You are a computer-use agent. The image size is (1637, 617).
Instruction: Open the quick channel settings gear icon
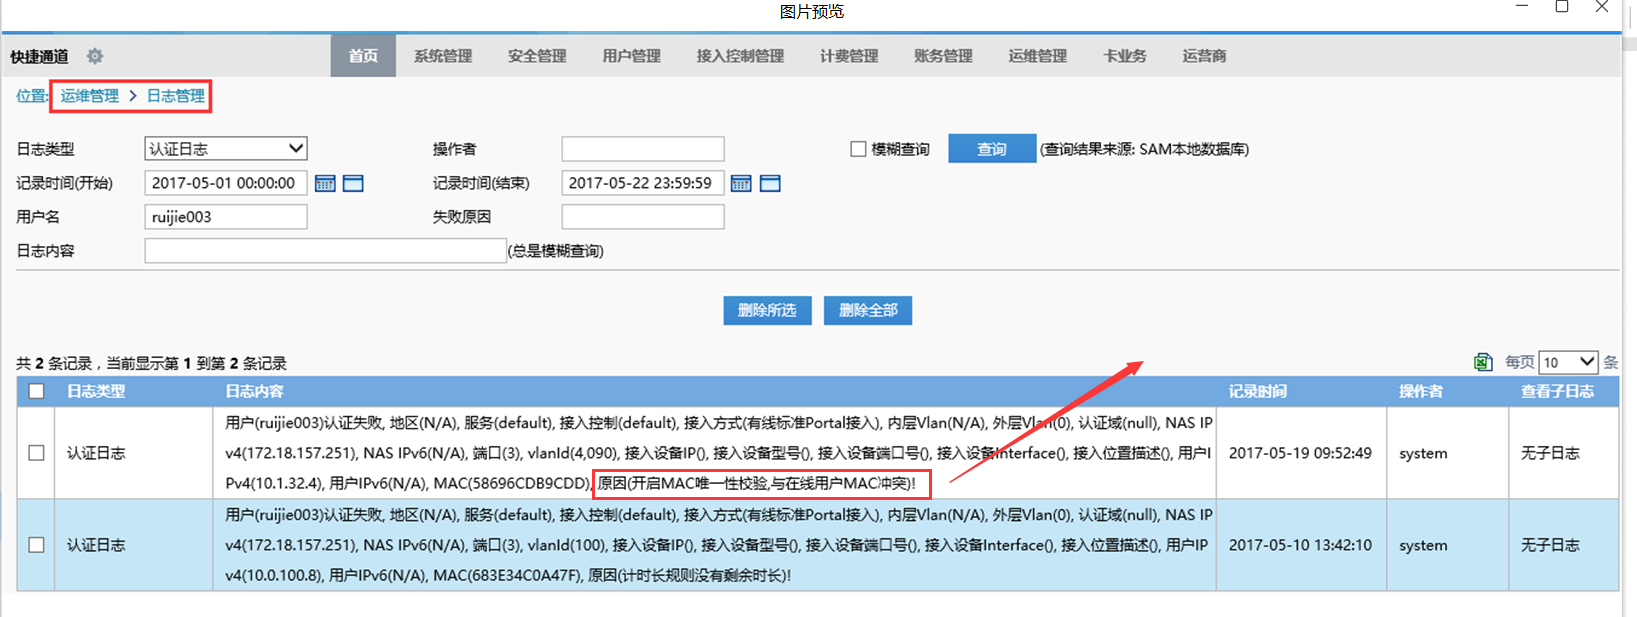point(95,56)
